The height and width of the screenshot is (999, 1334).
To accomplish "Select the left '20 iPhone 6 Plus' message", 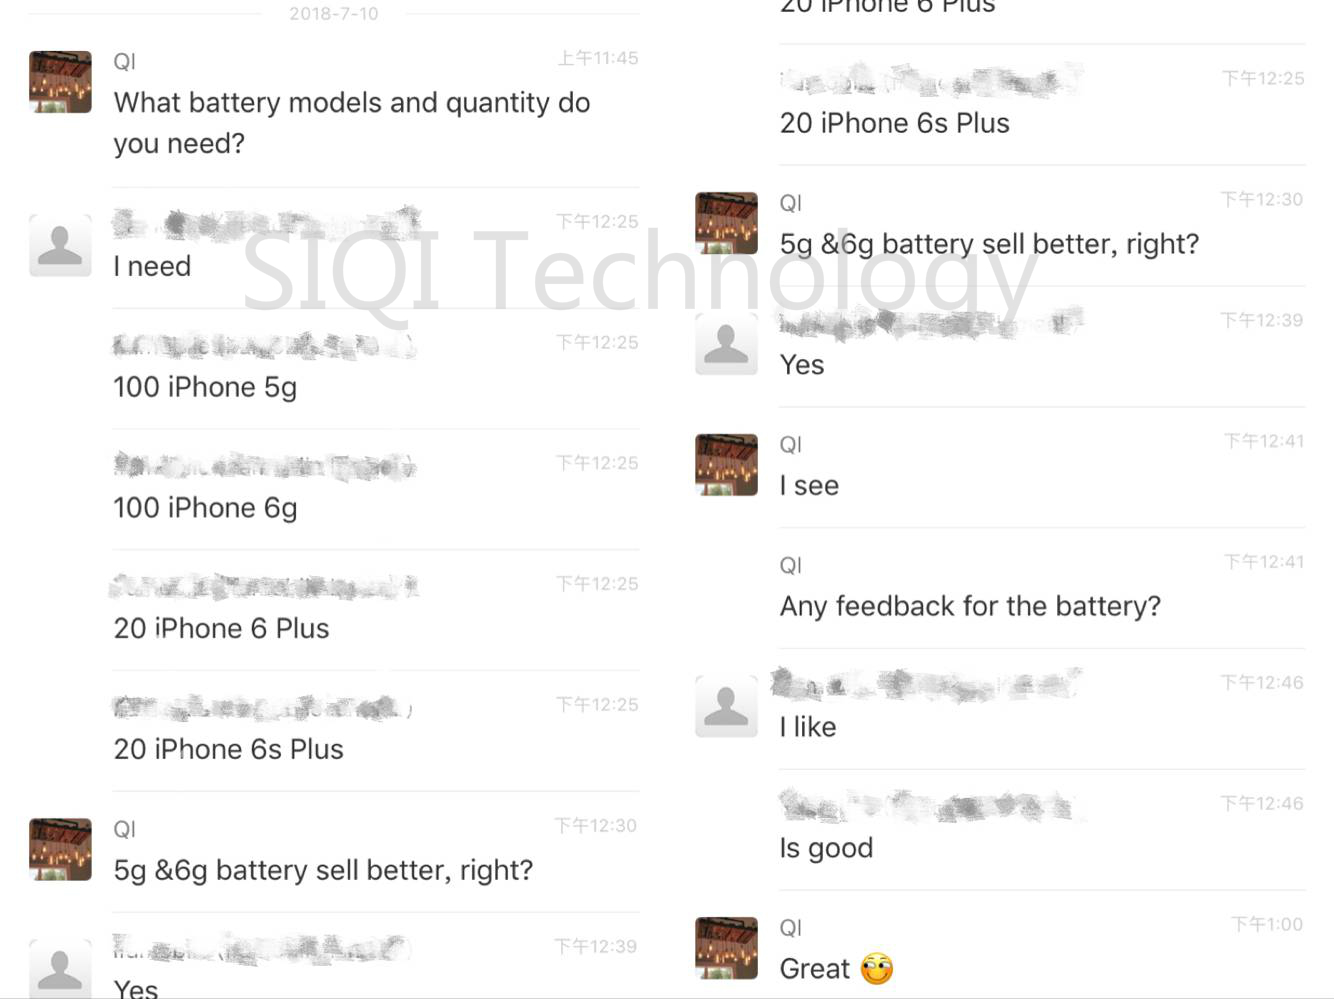I will click(221, 628).
